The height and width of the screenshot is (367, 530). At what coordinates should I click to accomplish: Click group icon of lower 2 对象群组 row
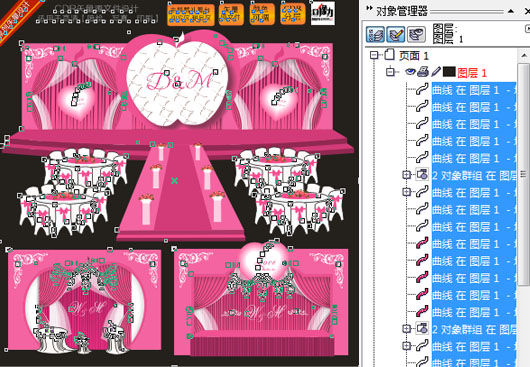tap(422, 328)
